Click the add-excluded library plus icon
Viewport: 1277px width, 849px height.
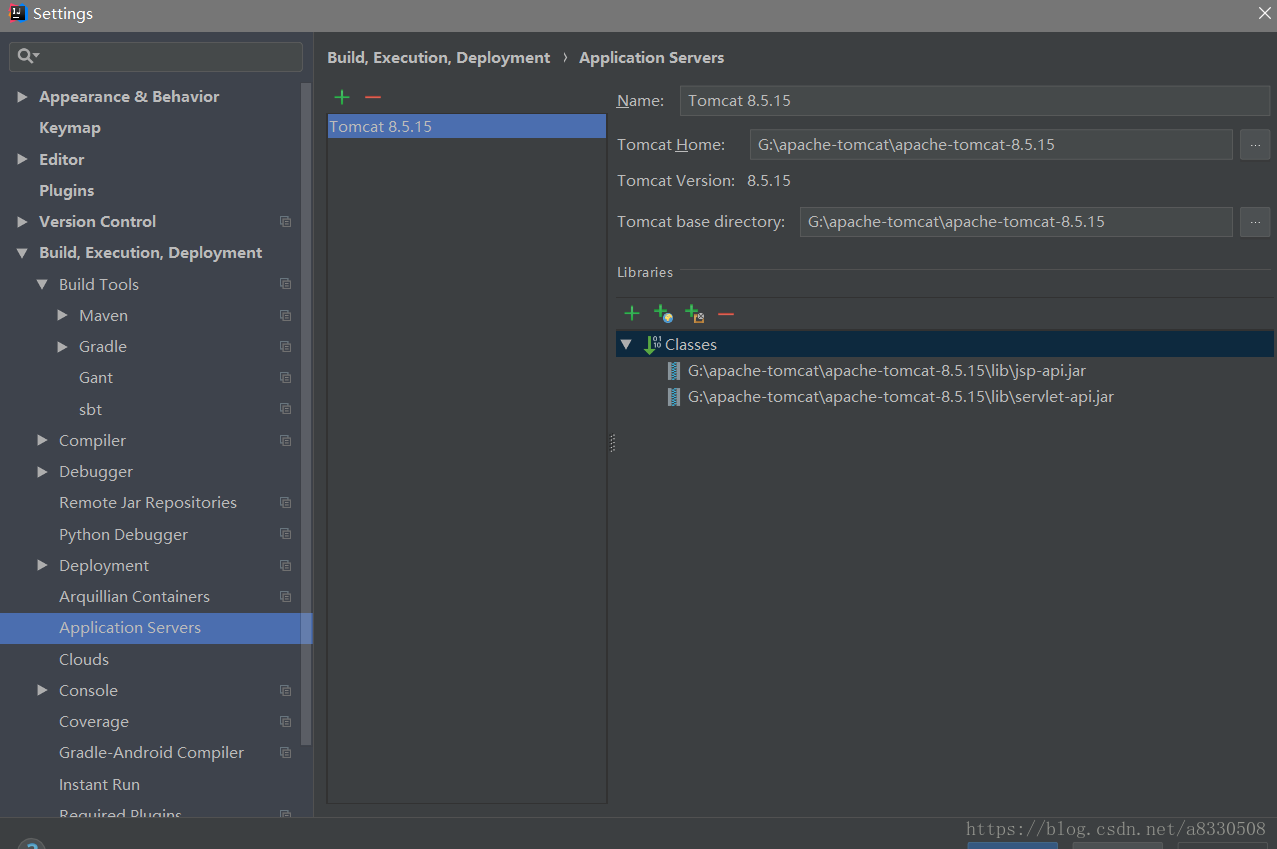[694, 314]
